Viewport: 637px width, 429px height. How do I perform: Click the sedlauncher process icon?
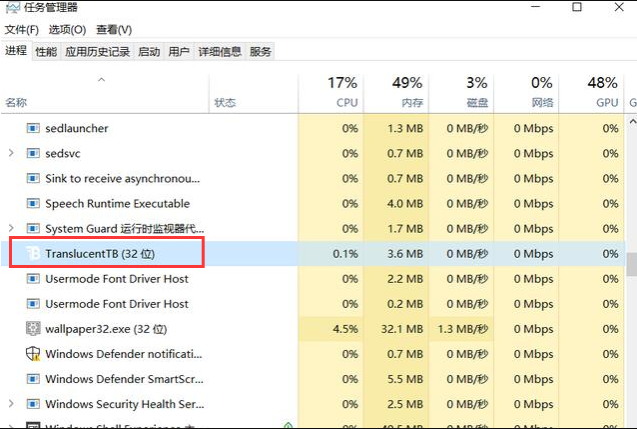tap(33, 128)
